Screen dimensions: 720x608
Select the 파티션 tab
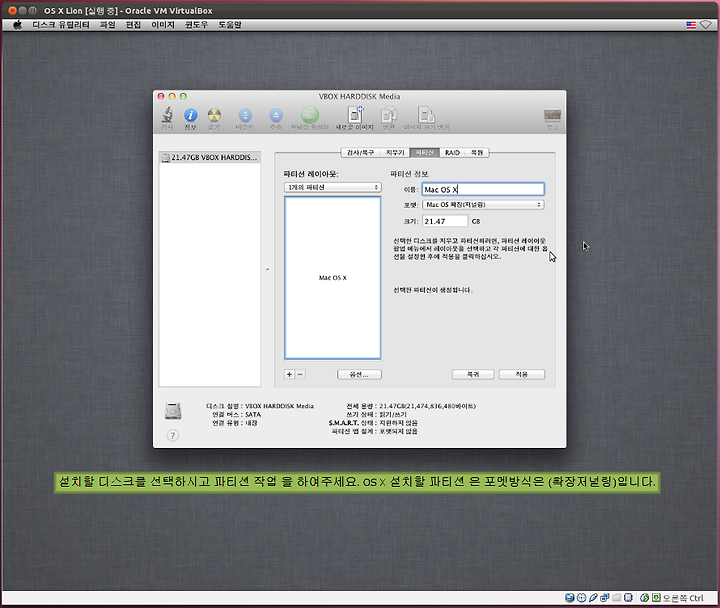click(x=424, y=152)
